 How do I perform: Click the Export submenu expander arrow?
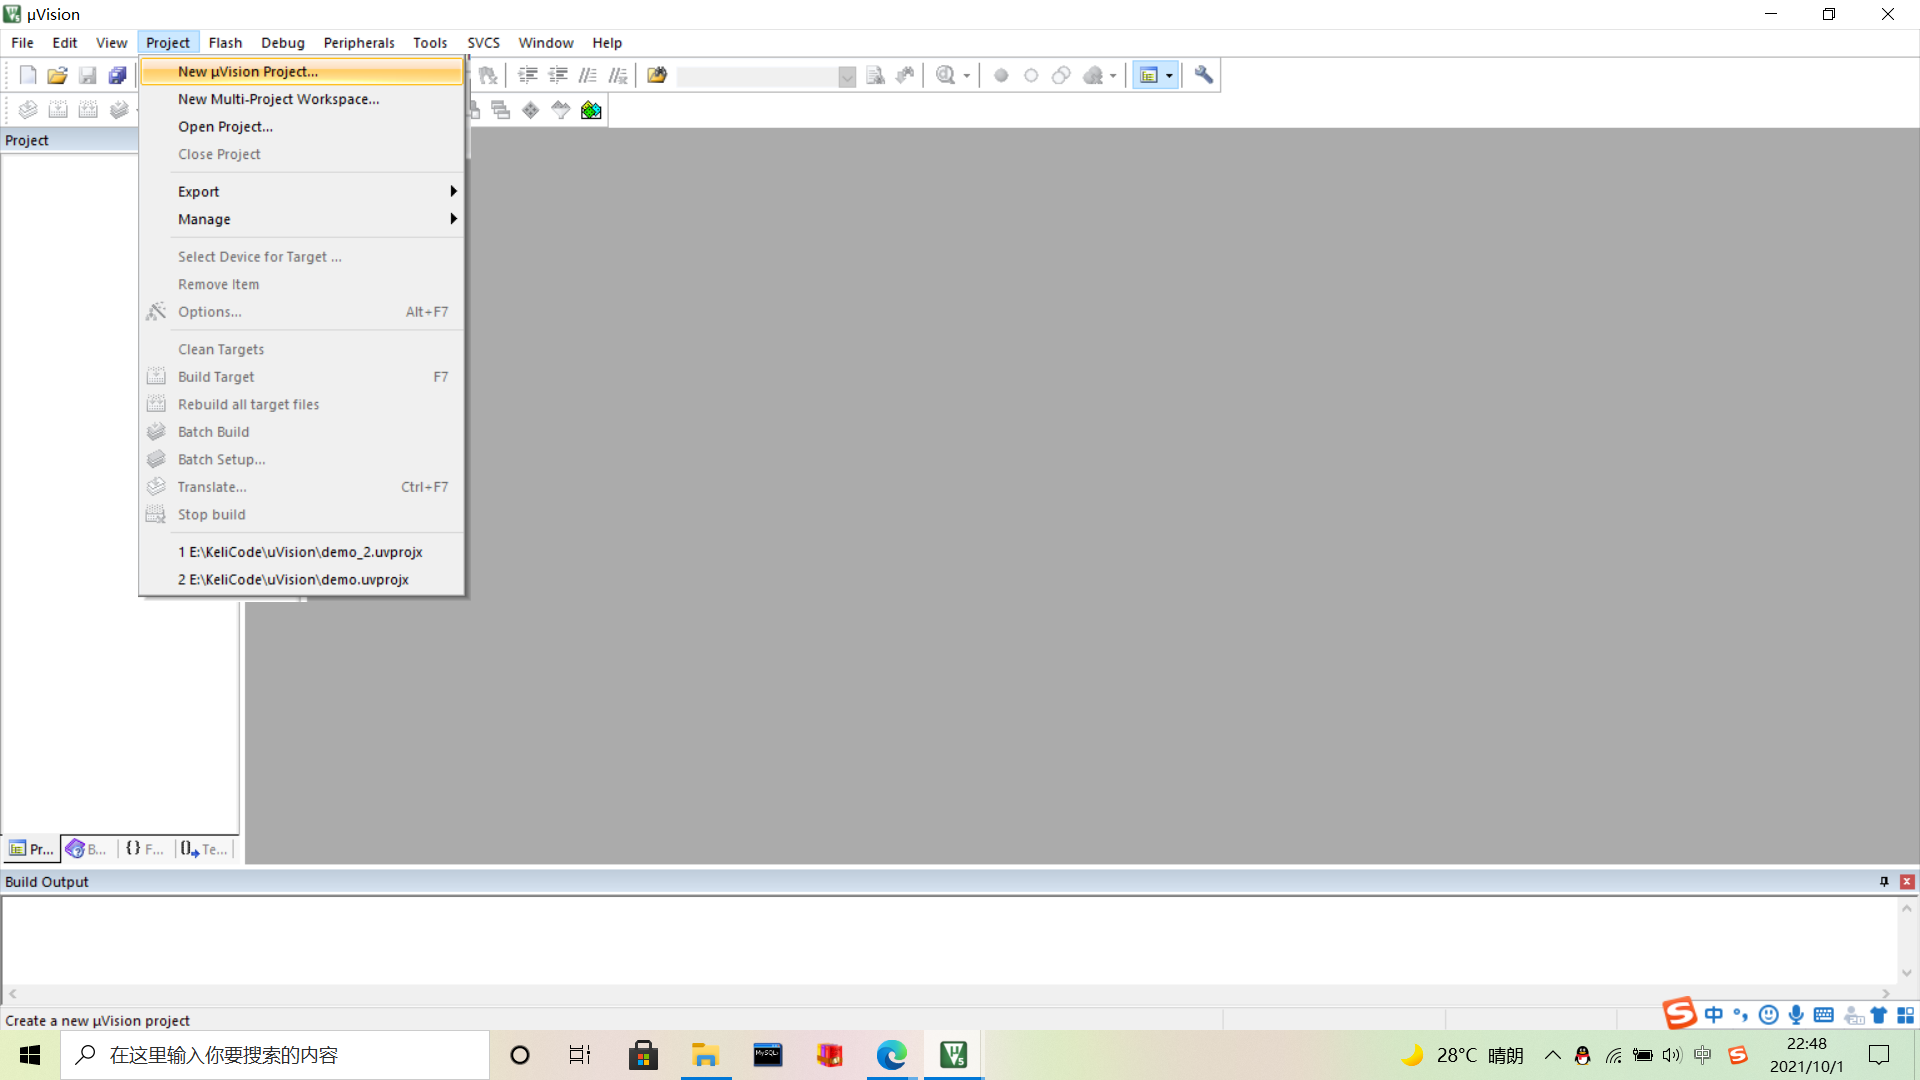click(454, 191)
